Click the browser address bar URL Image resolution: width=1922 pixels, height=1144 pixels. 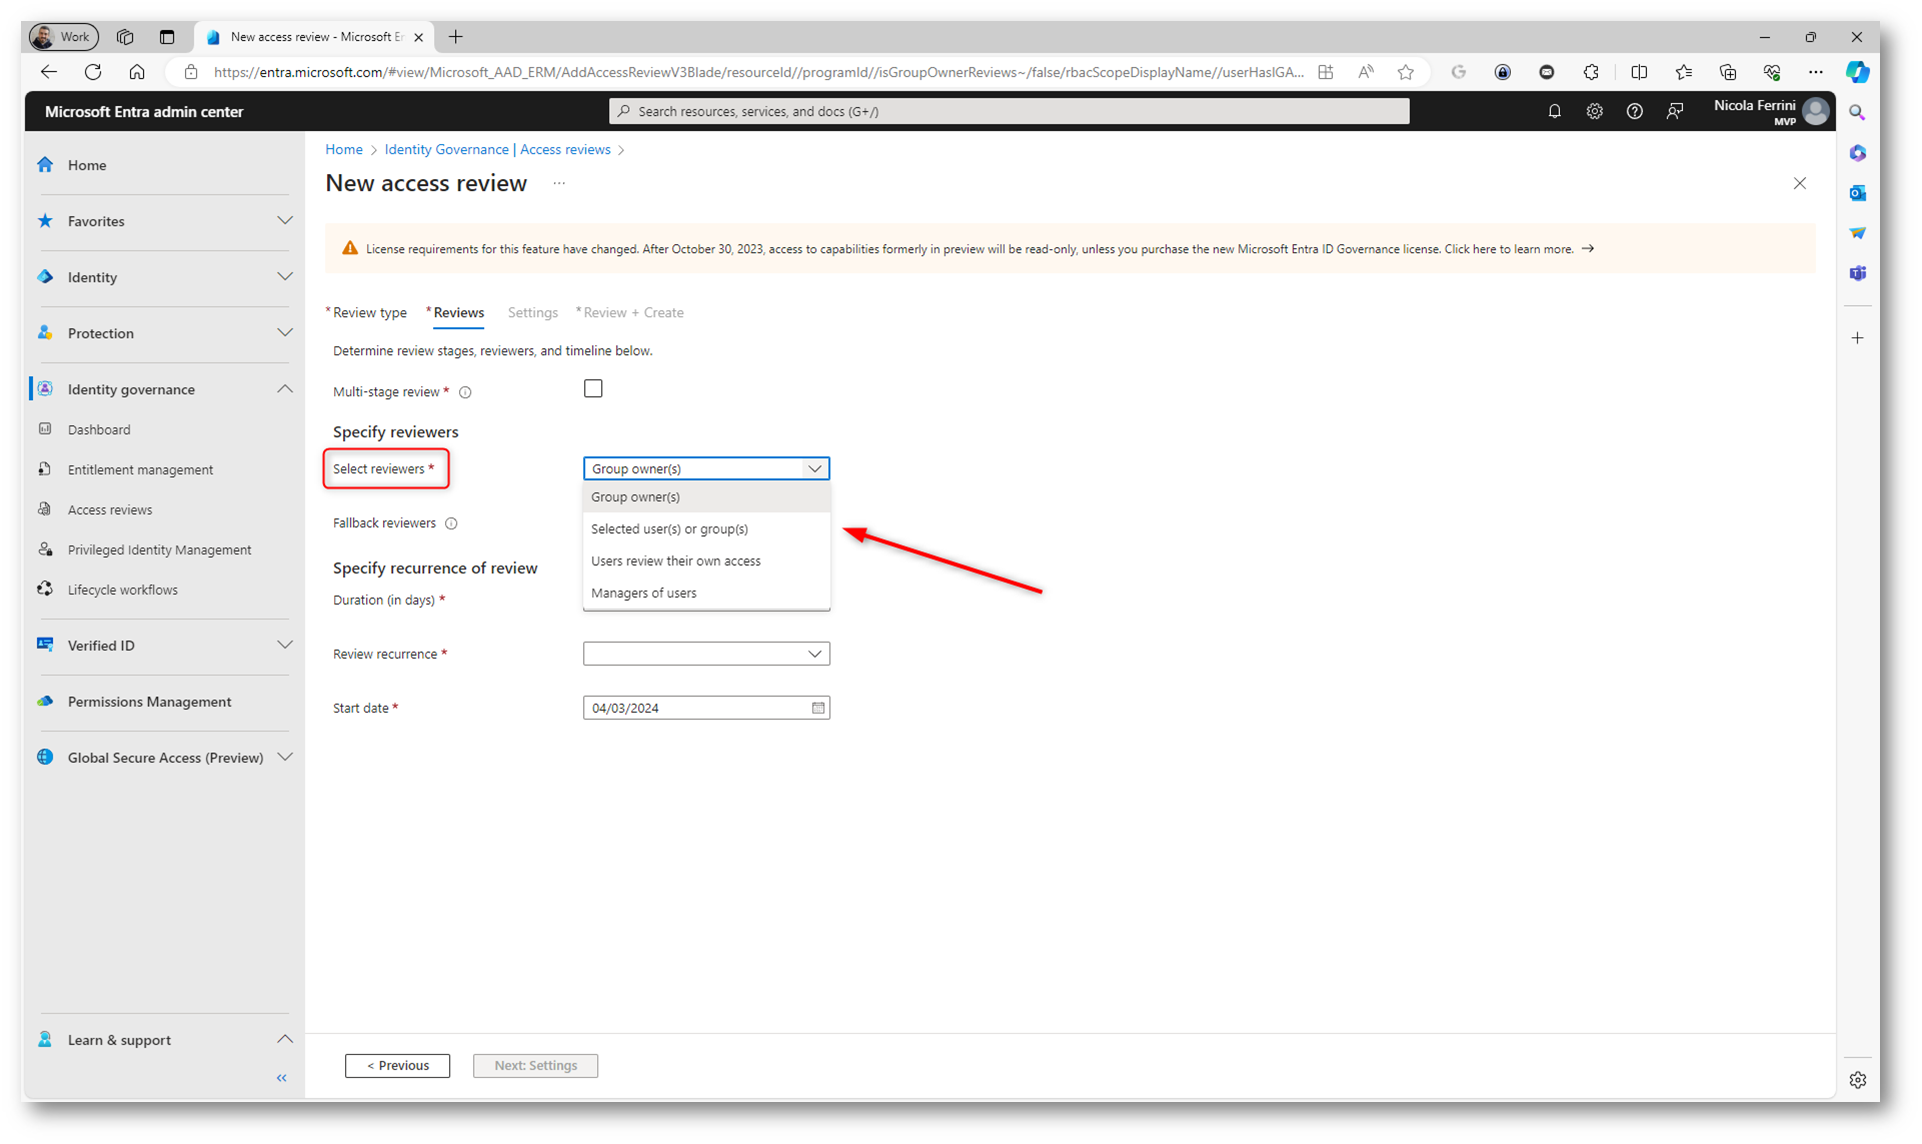pos(758,72)
